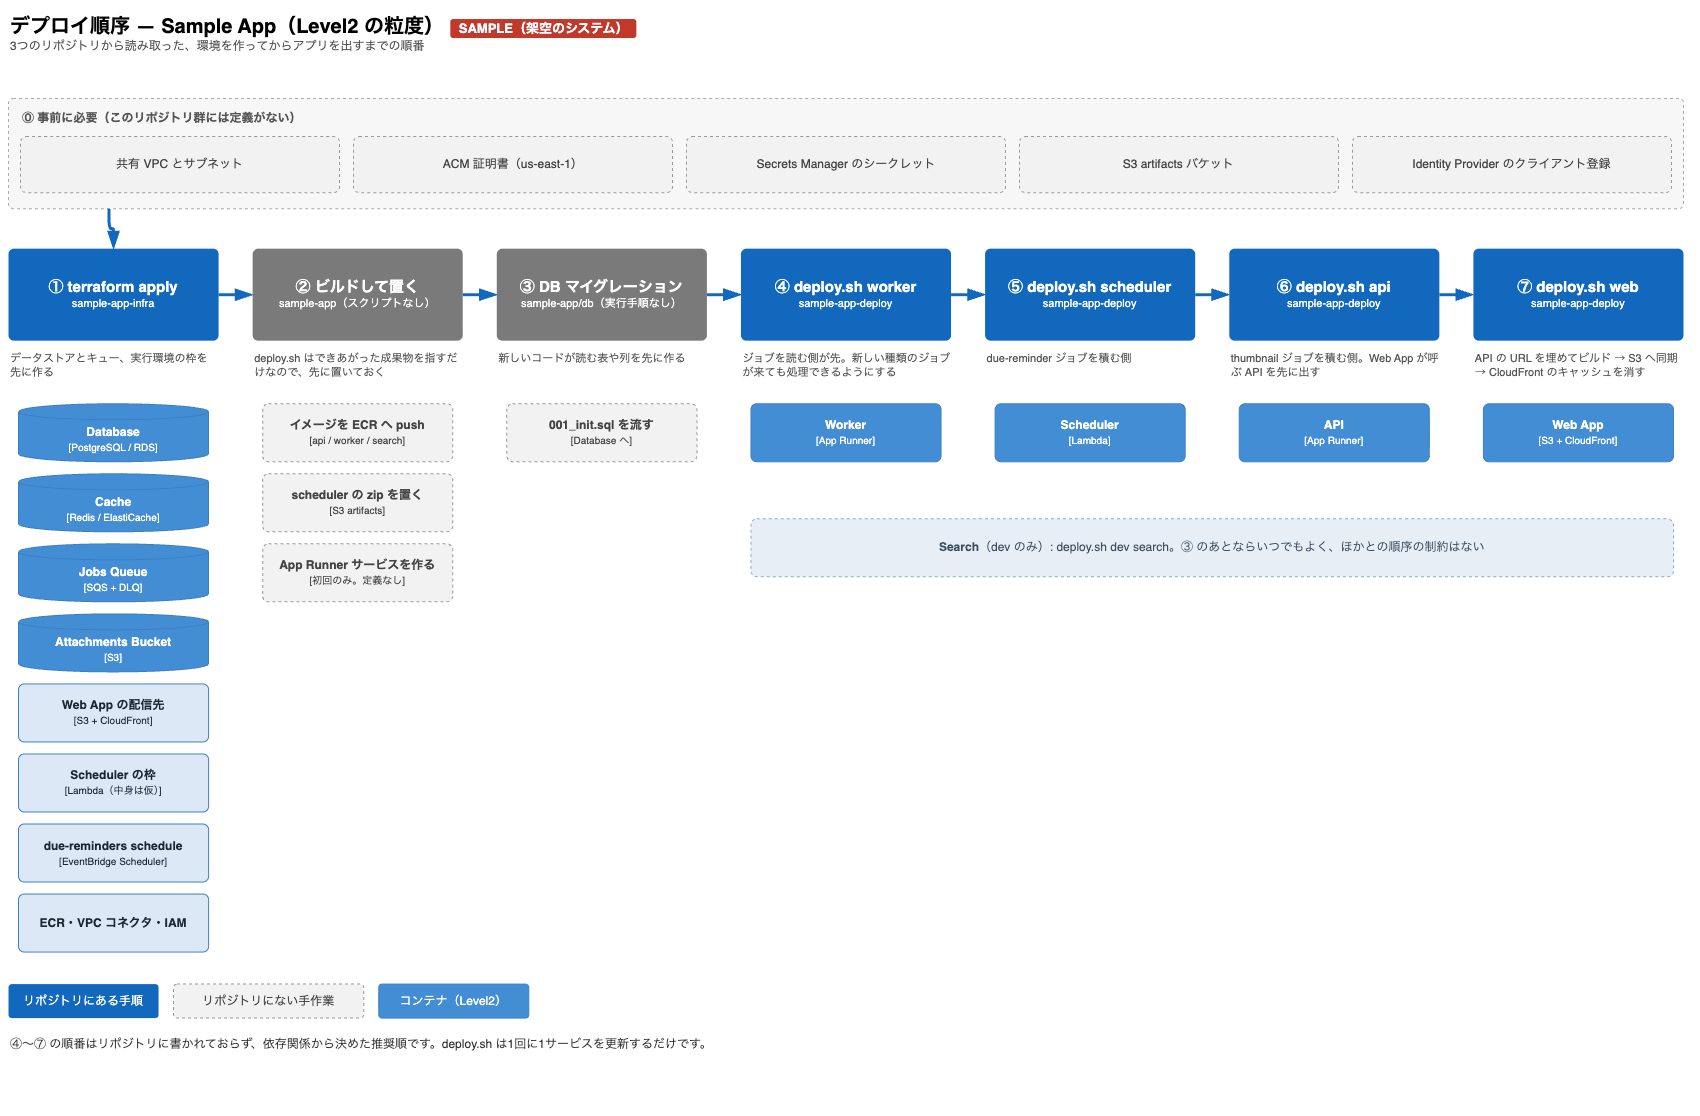Select the Cache [Redis / ElastiCache] cylinder

113,503
